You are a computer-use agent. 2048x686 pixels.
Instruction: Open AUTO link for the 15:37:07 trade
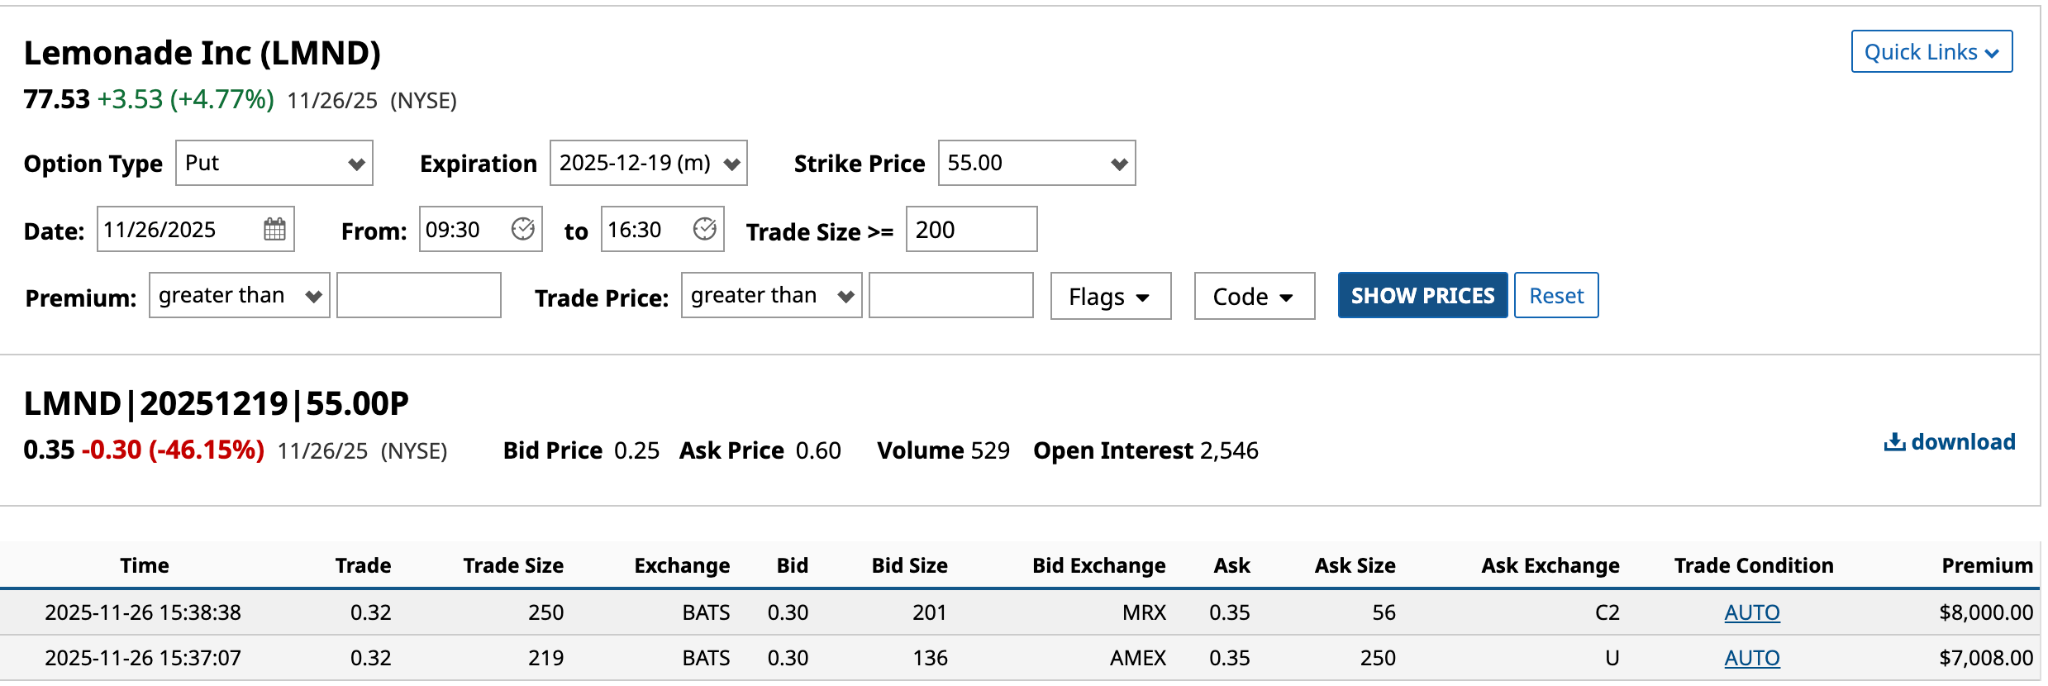1752,658
